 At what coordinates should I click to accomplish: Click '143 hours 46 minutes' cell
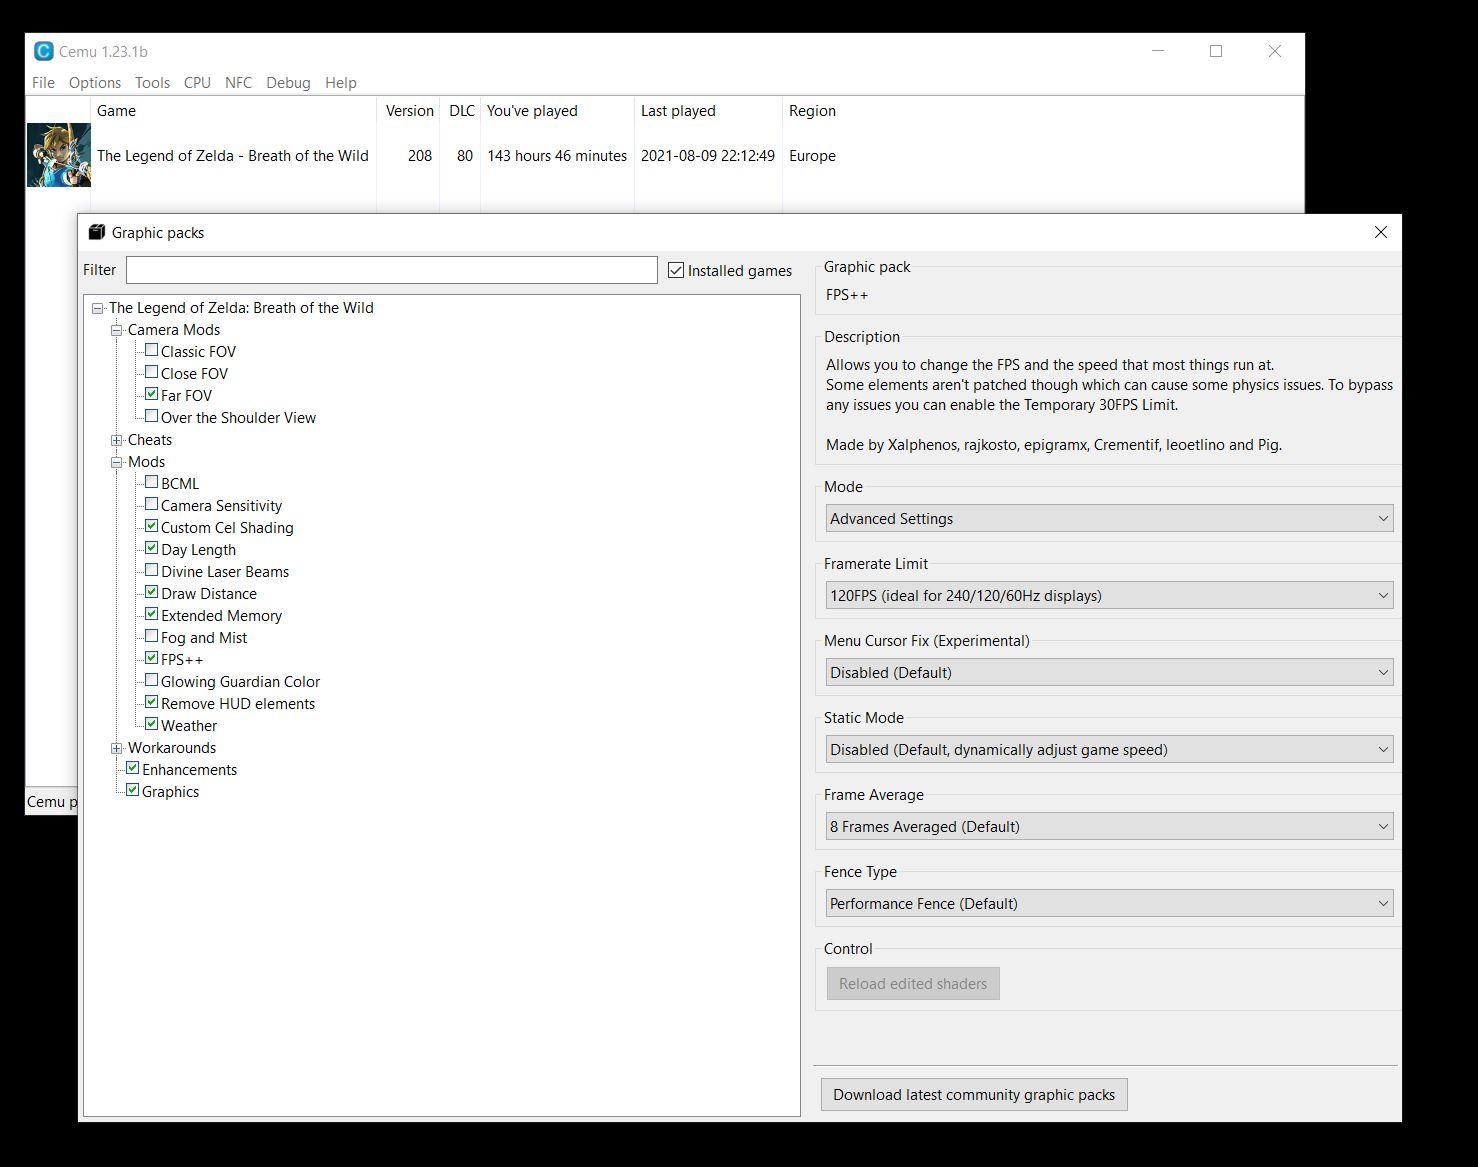pos(557,156)
